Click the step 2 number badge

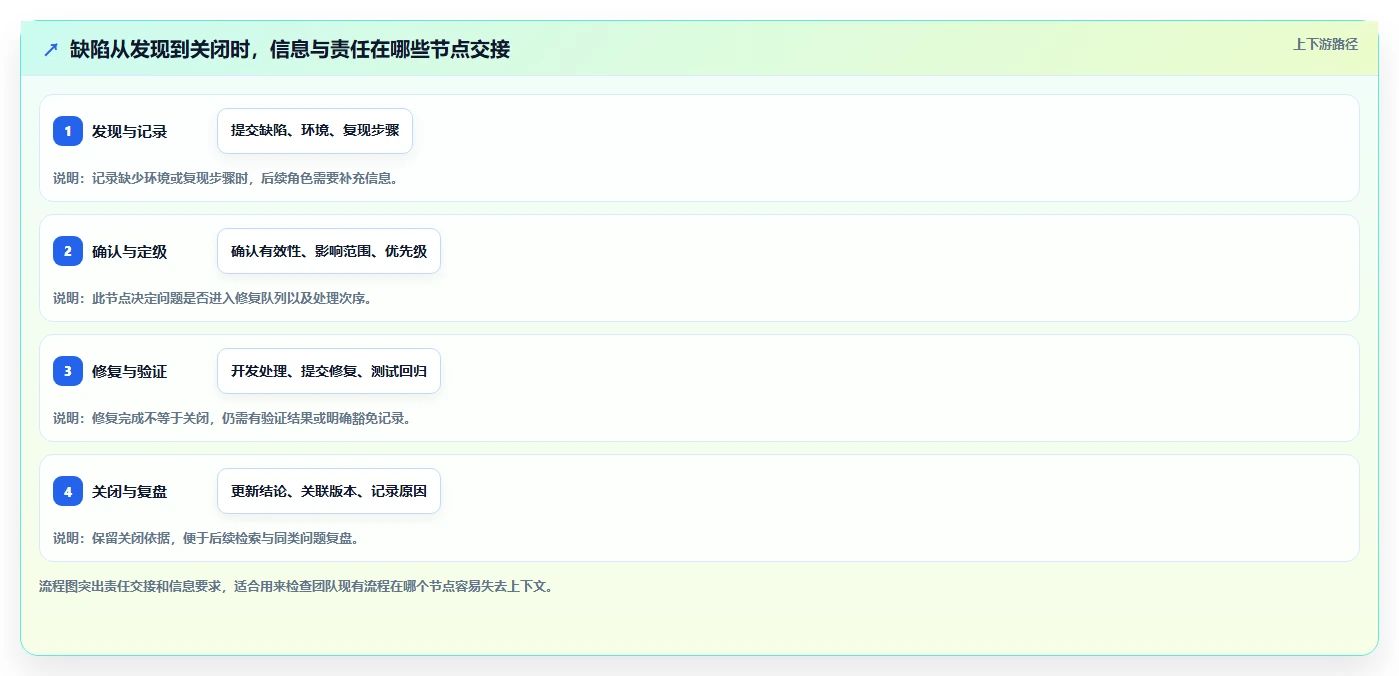68,251
